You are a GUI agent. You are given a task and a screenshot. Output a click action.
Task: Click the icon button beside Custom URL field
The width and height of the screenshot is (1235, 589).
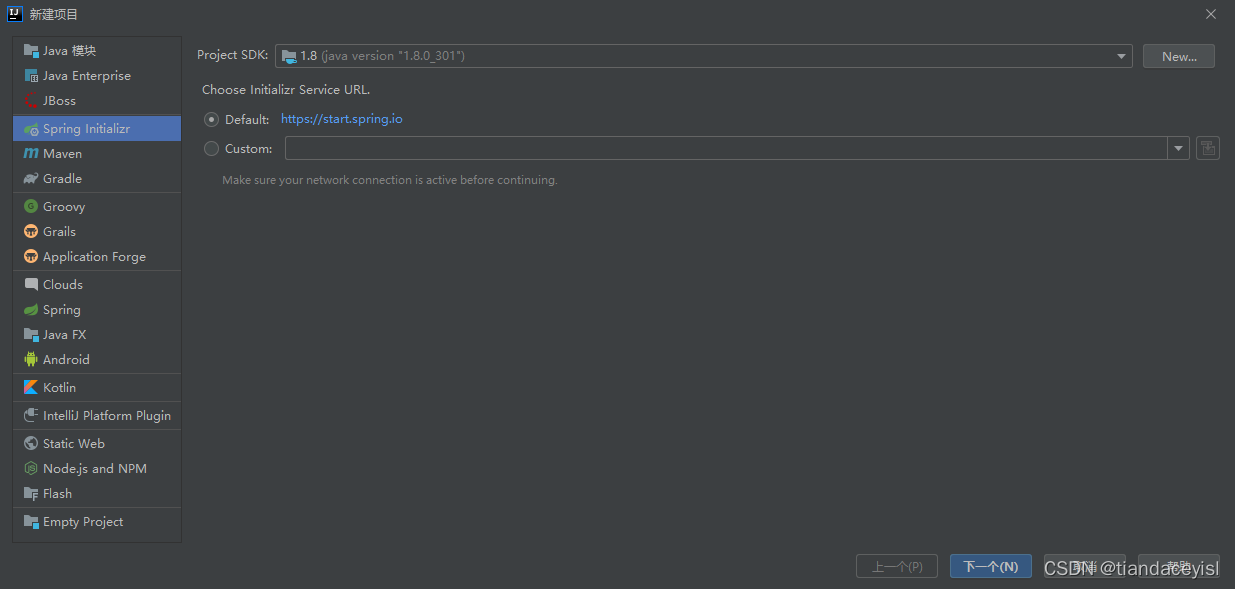pyautogui.click(x=1208, y=148)
